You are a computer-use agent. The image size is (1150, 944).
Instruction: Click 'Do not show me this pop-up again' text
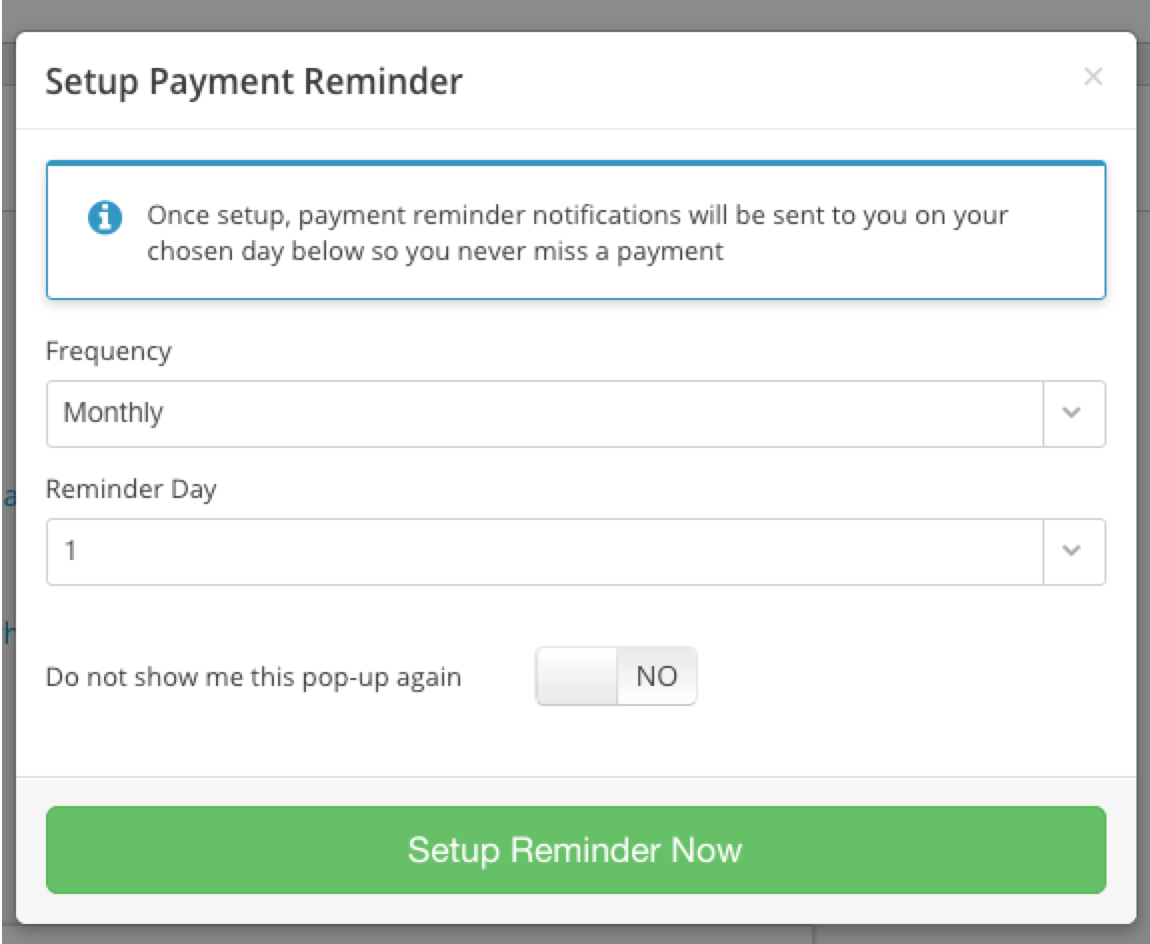pyautogui.click(x=254, y=677)
